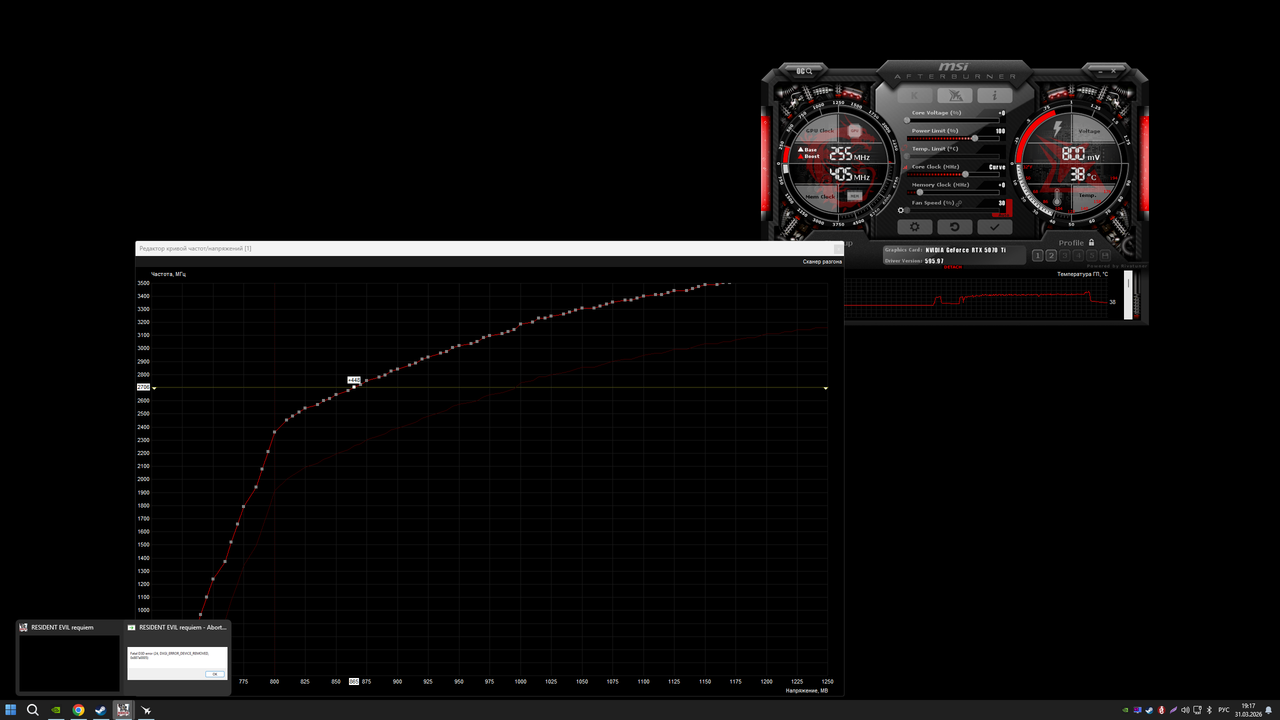The width and height of the screenshot is (1280, 720).
Task: Select RESIDENT EVIL requiem Abort thumbnail
Action: [x=177, y=657]
